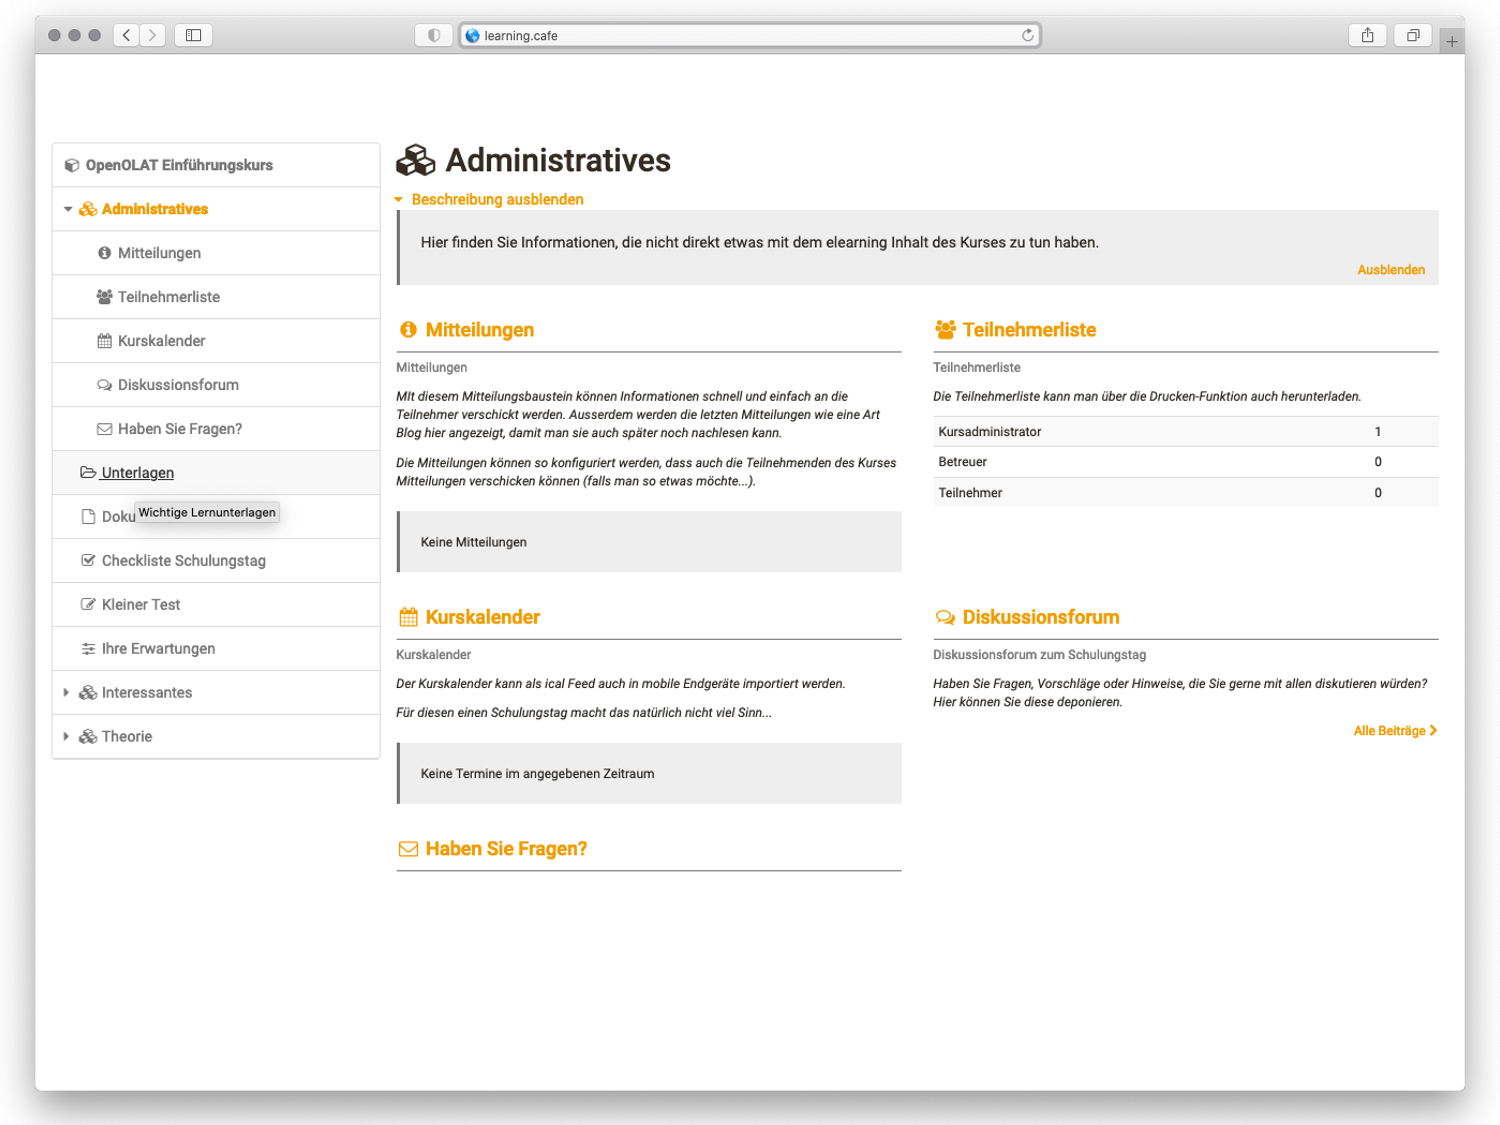1500x1125 pixels.
Task: Click the envelope icon beside Haben Sie Fragen? in the sidebar
Action: click(x=104, y=430)
